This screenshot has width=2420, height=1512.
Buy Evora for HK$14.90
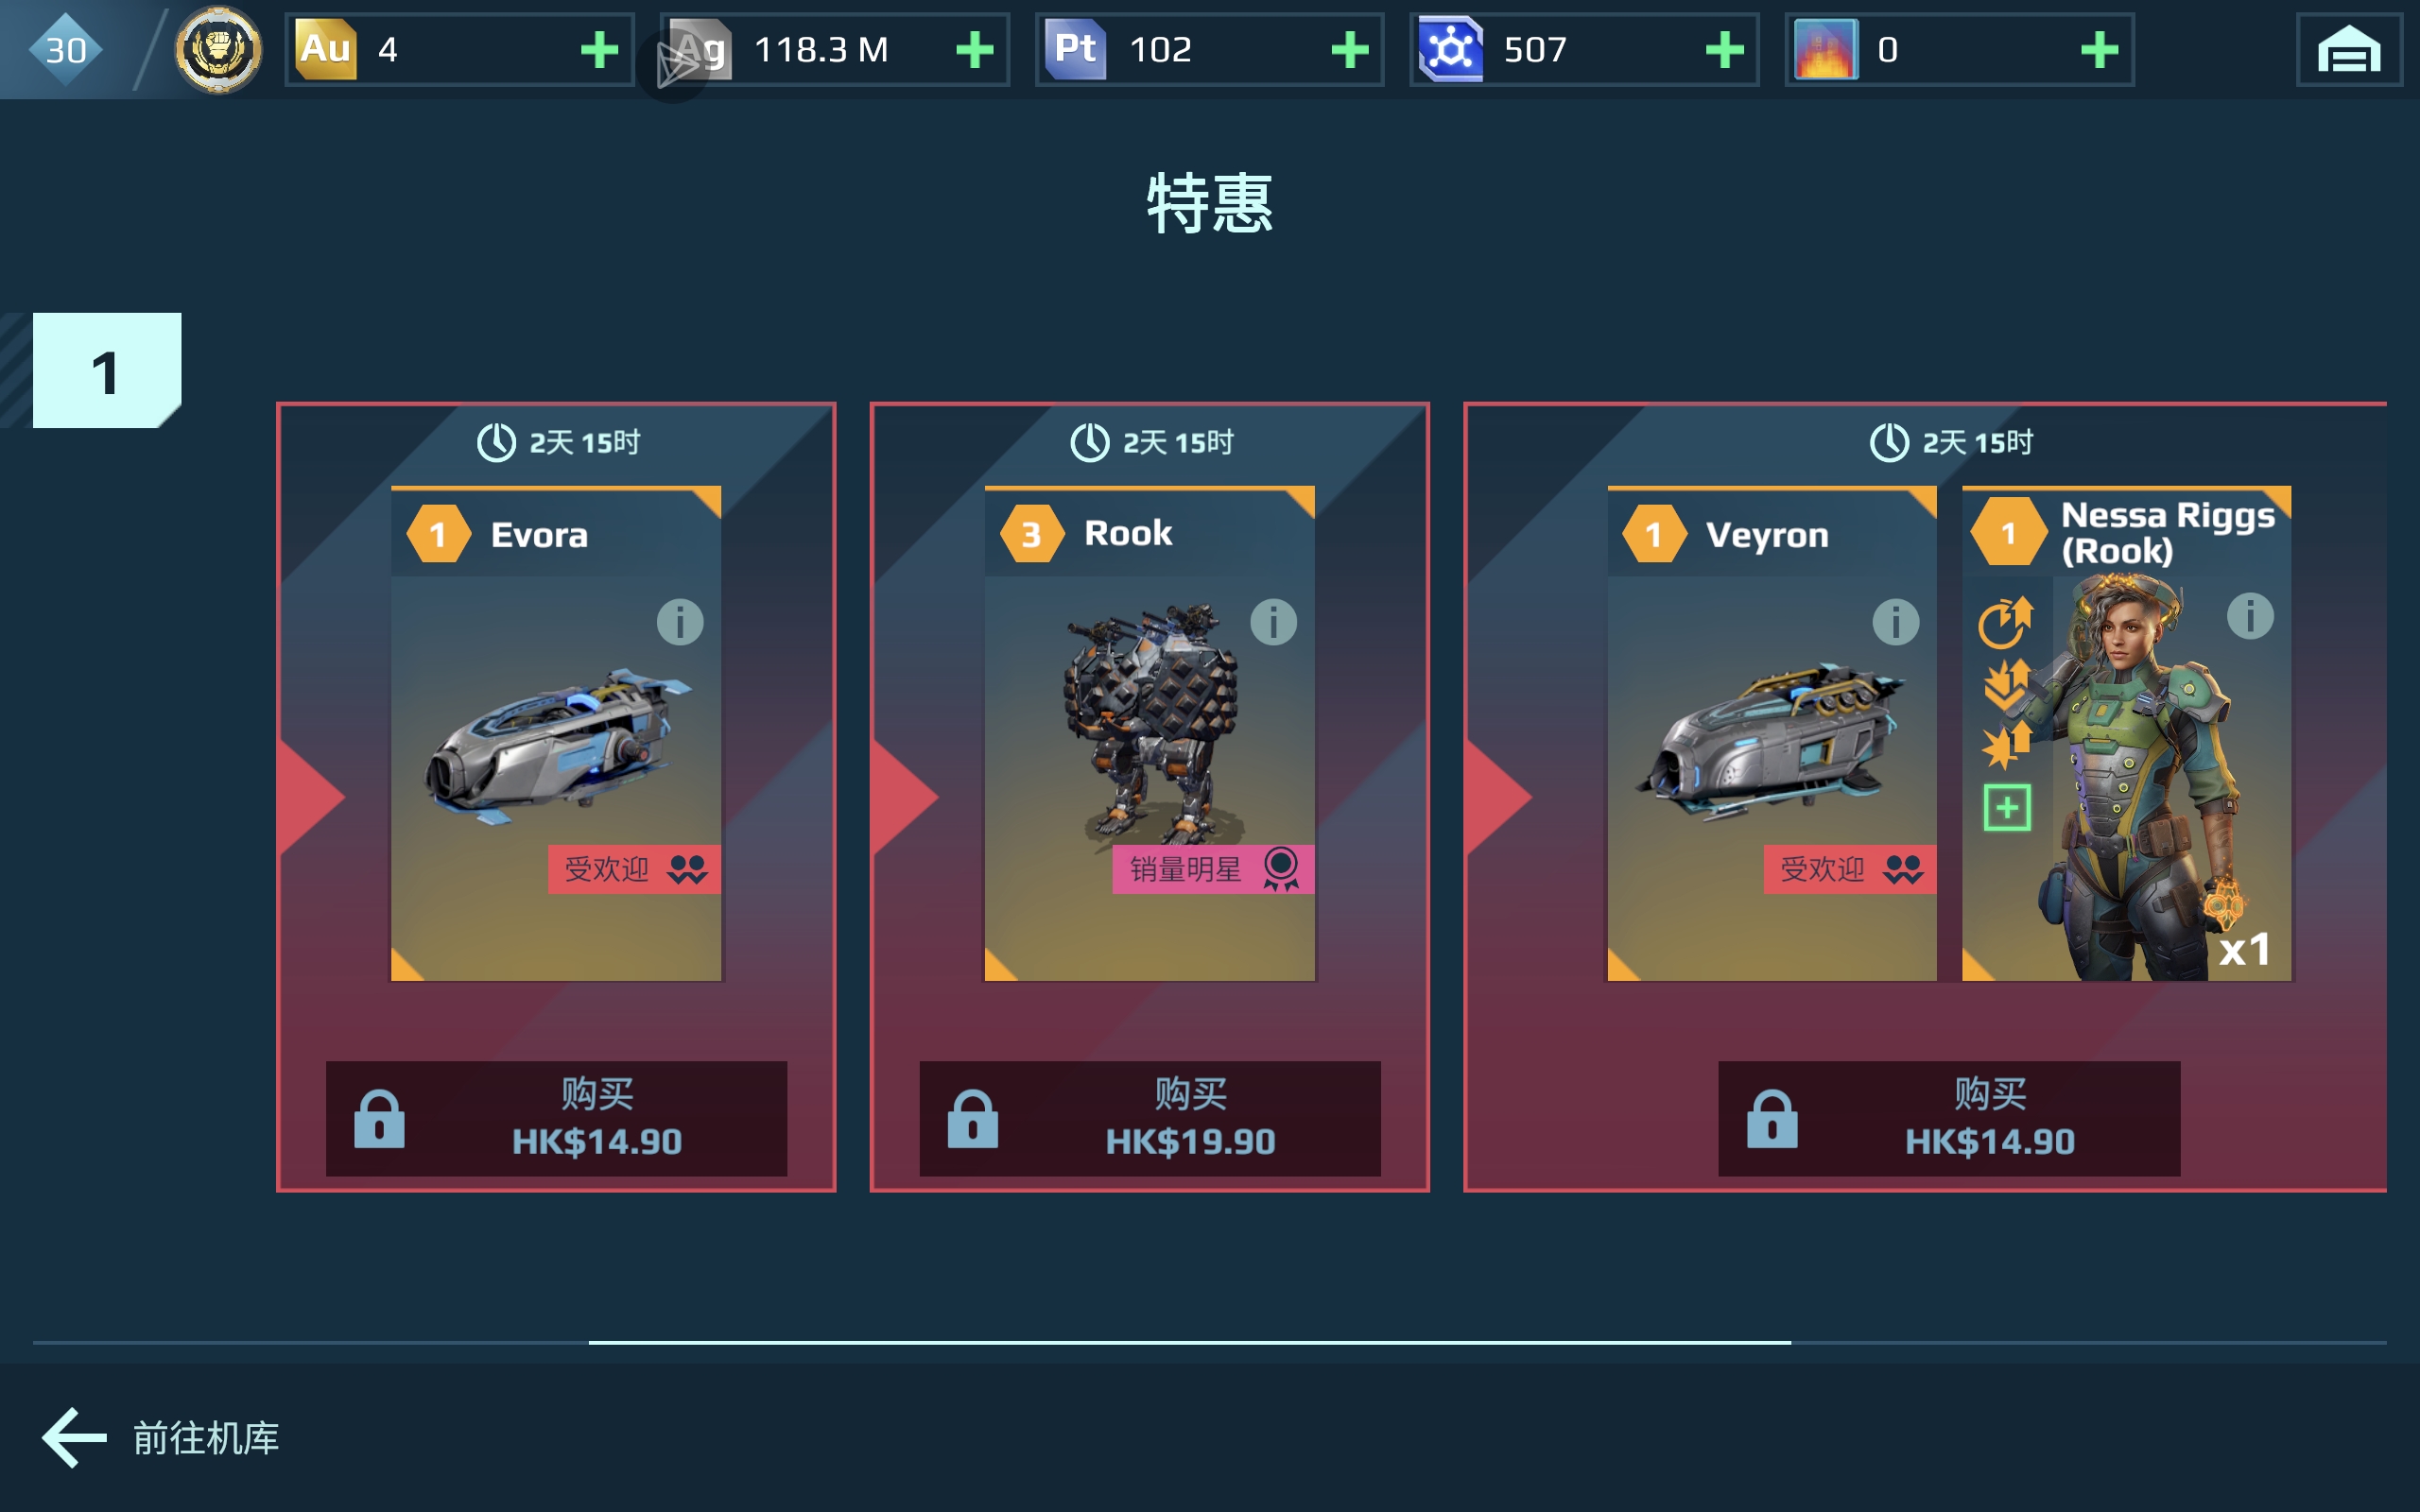coord(556,1118)
